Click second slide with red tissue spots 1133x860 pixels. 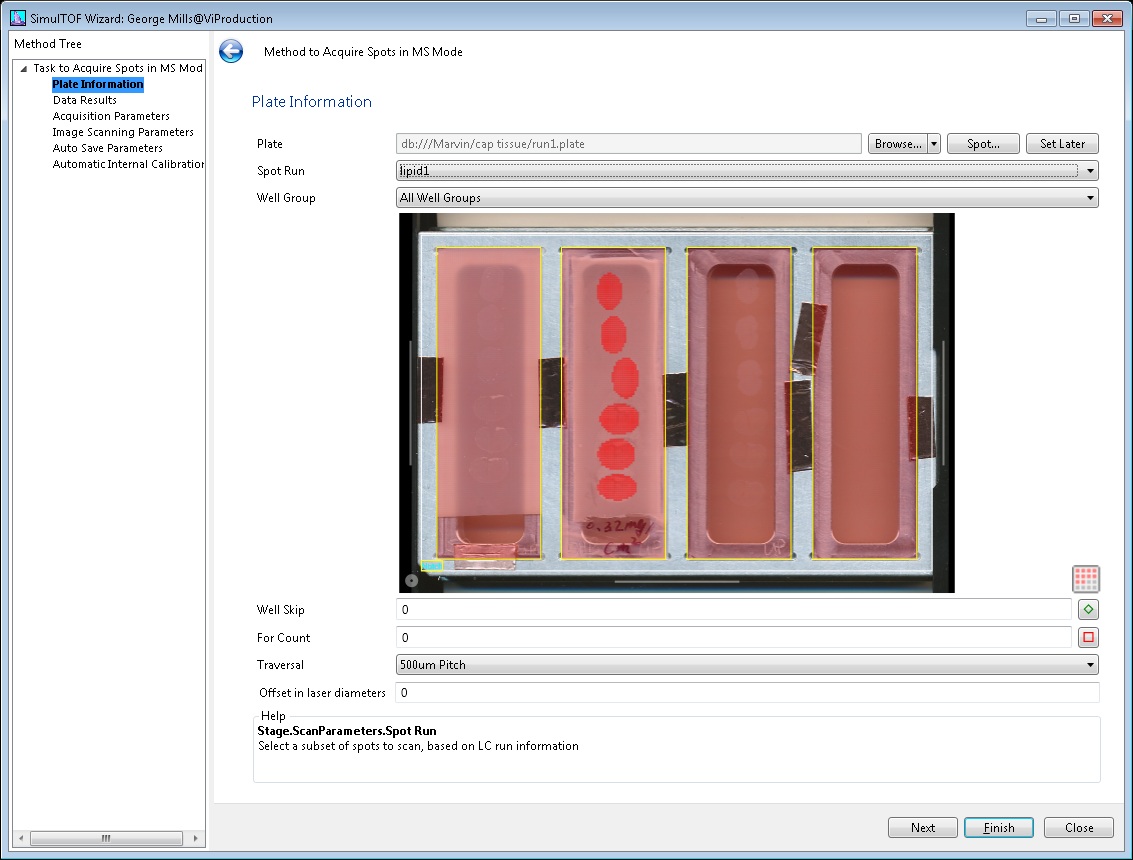point(613,403)
